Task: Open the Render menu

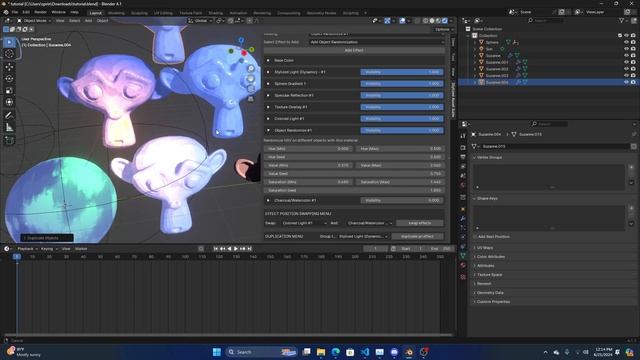Action: [40, 12]
